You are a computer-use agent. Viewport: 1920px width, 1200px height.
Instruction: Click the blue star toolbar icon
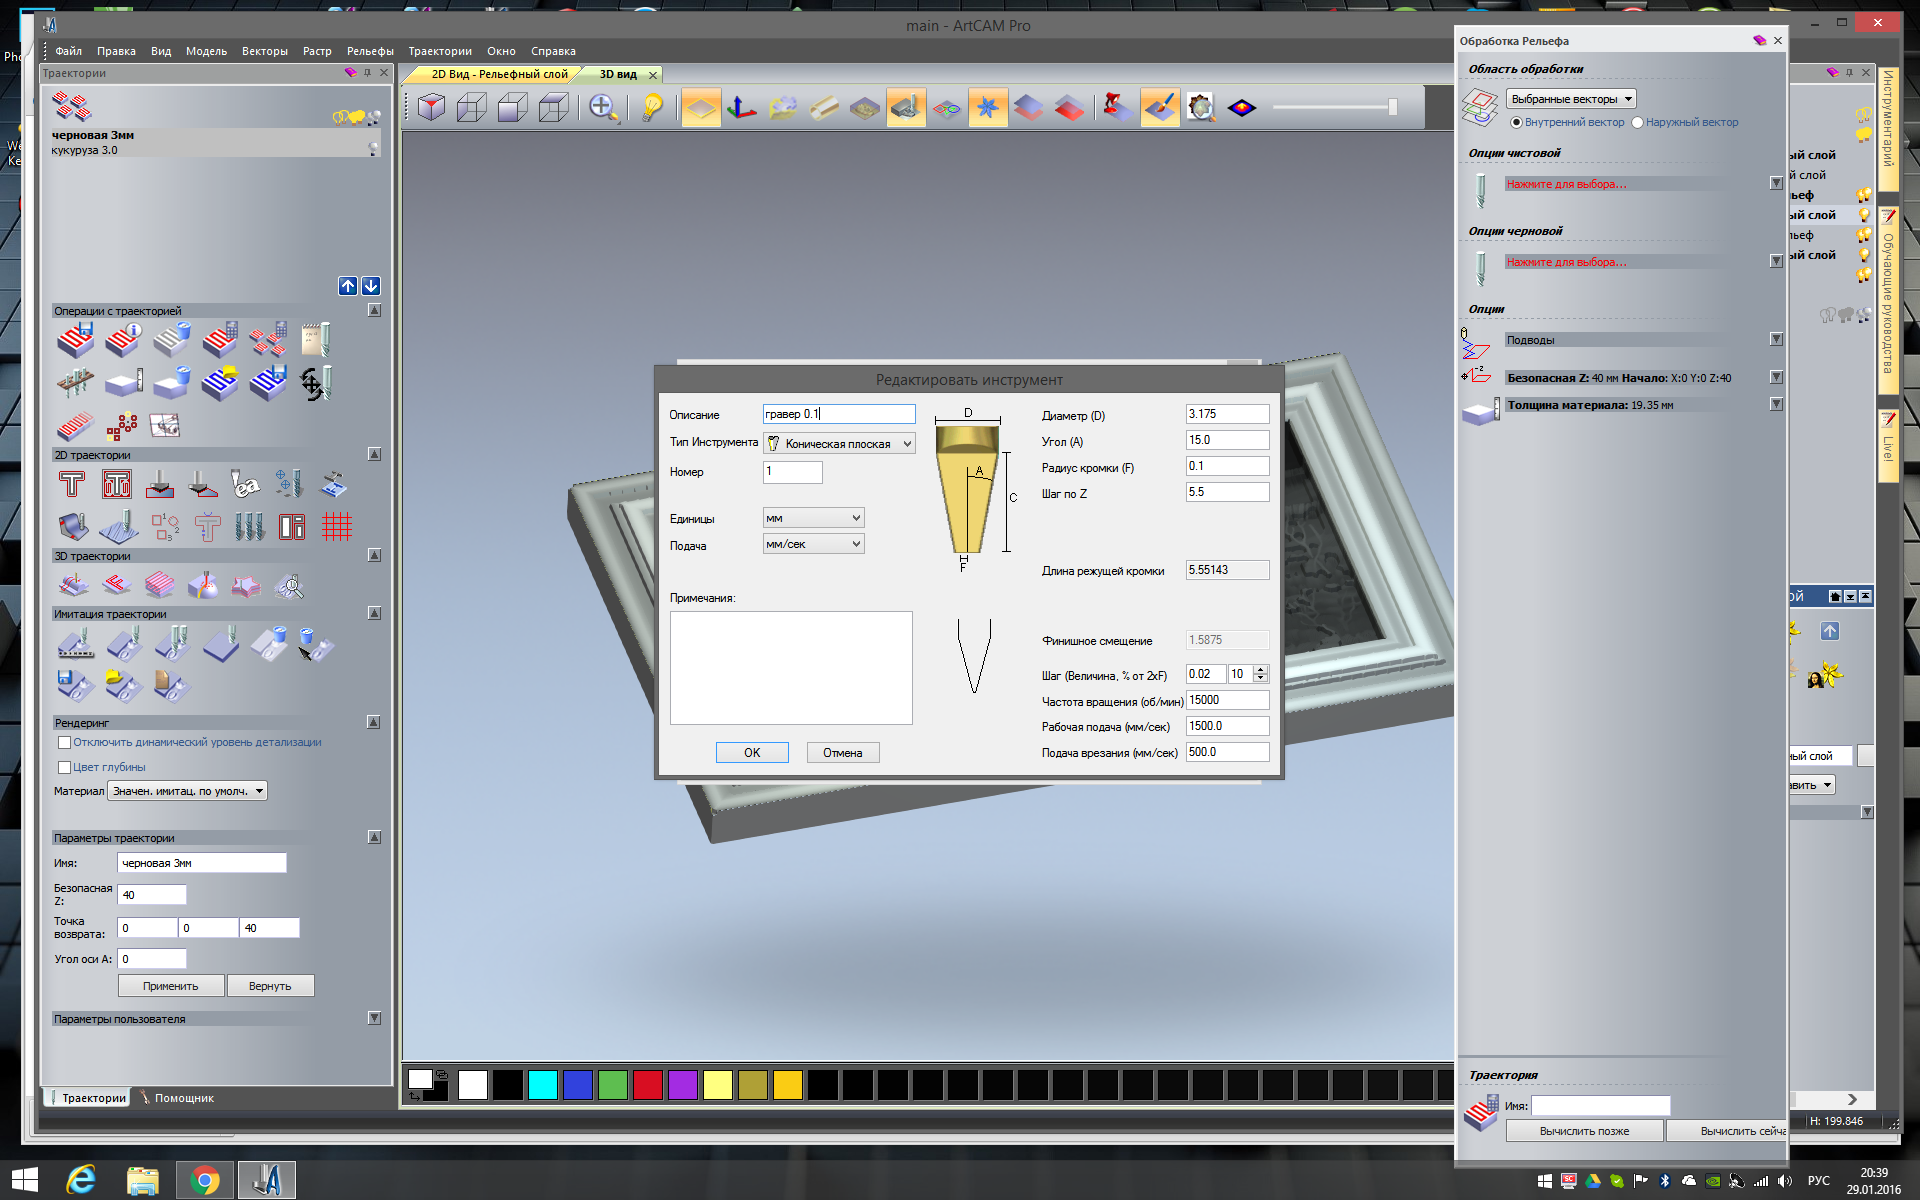click(x=987, y=108)
